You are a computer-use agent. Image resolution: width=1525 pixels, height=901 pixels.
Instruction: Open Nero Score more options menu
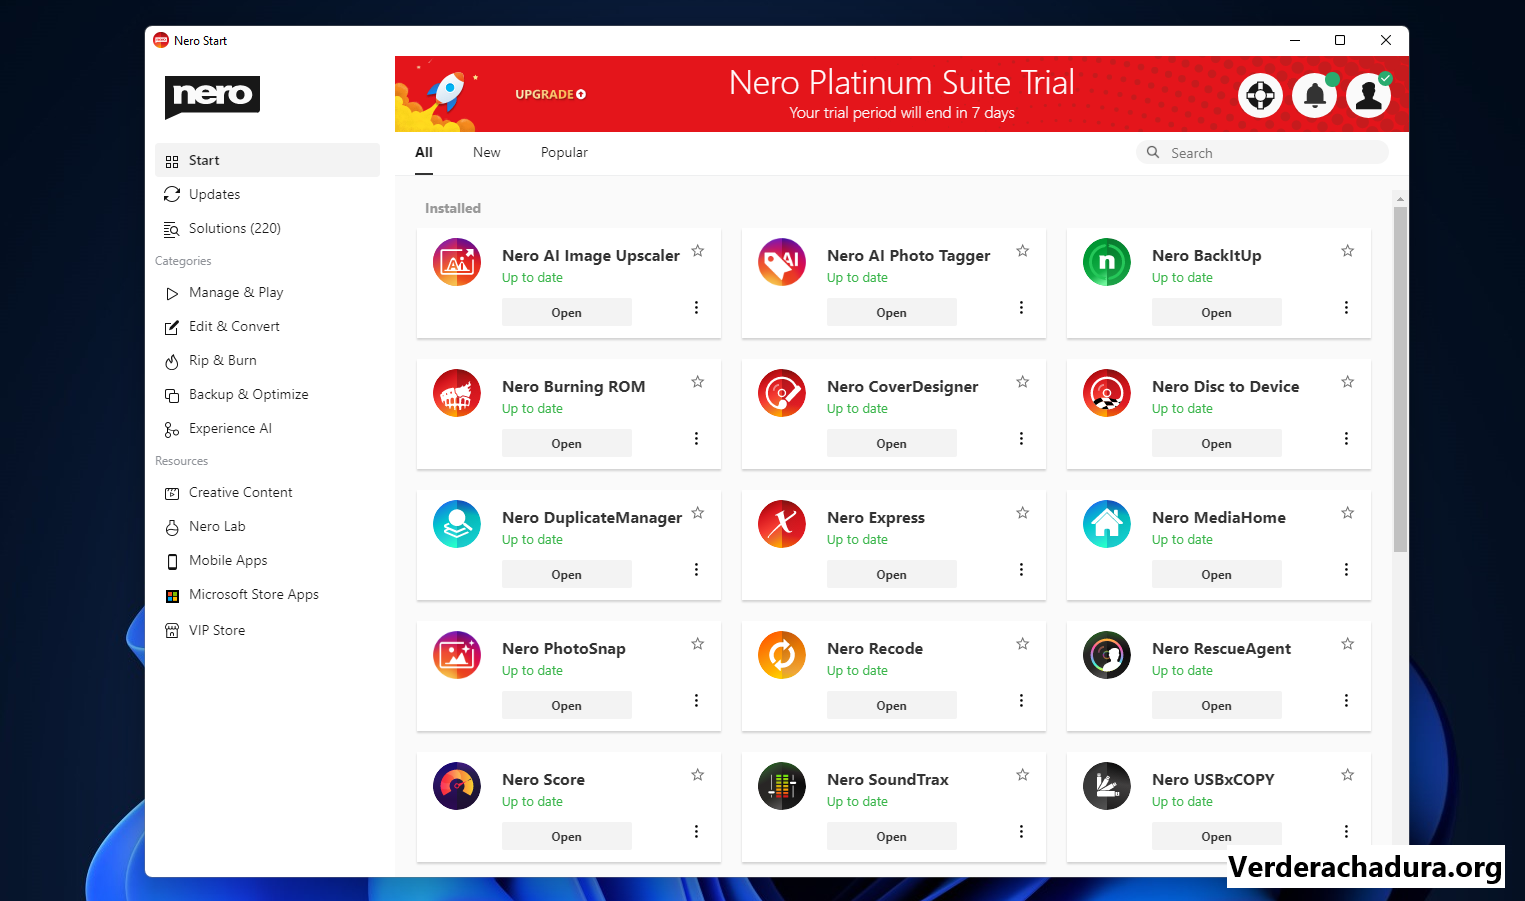pos(697,831)
